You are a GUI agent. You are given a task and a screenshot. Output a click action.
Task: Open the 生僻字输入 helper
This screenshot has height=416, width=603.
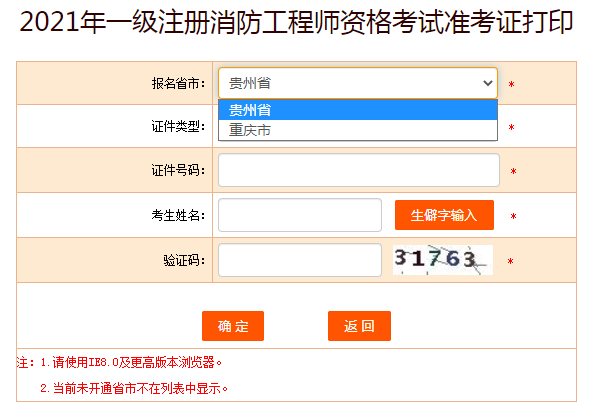point(444,215)
